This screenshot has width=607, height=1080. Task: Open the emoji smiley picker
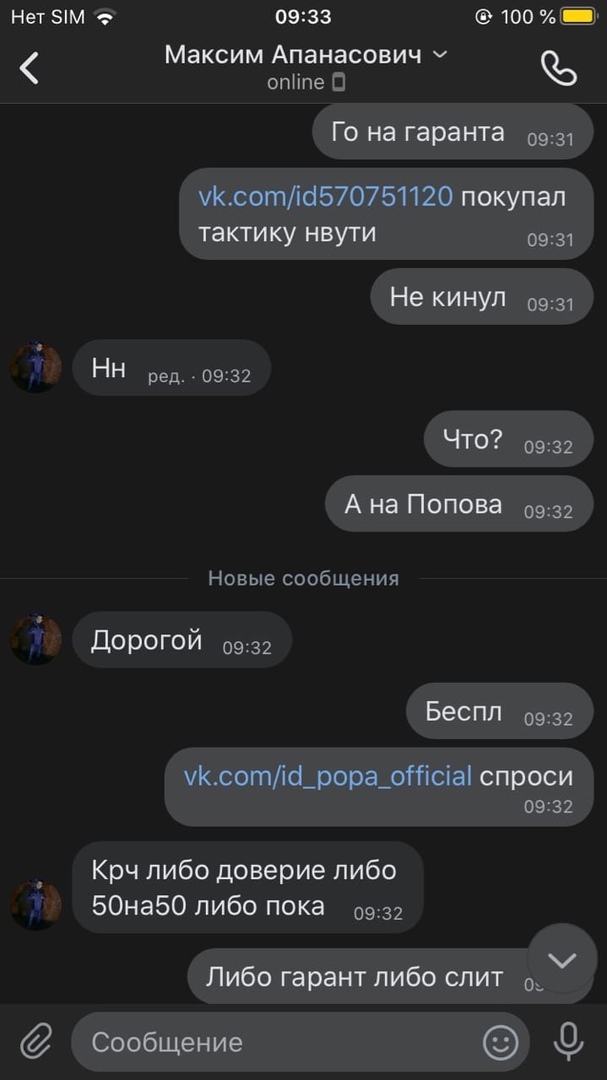pyautogui.click(x=501, y=1042)
